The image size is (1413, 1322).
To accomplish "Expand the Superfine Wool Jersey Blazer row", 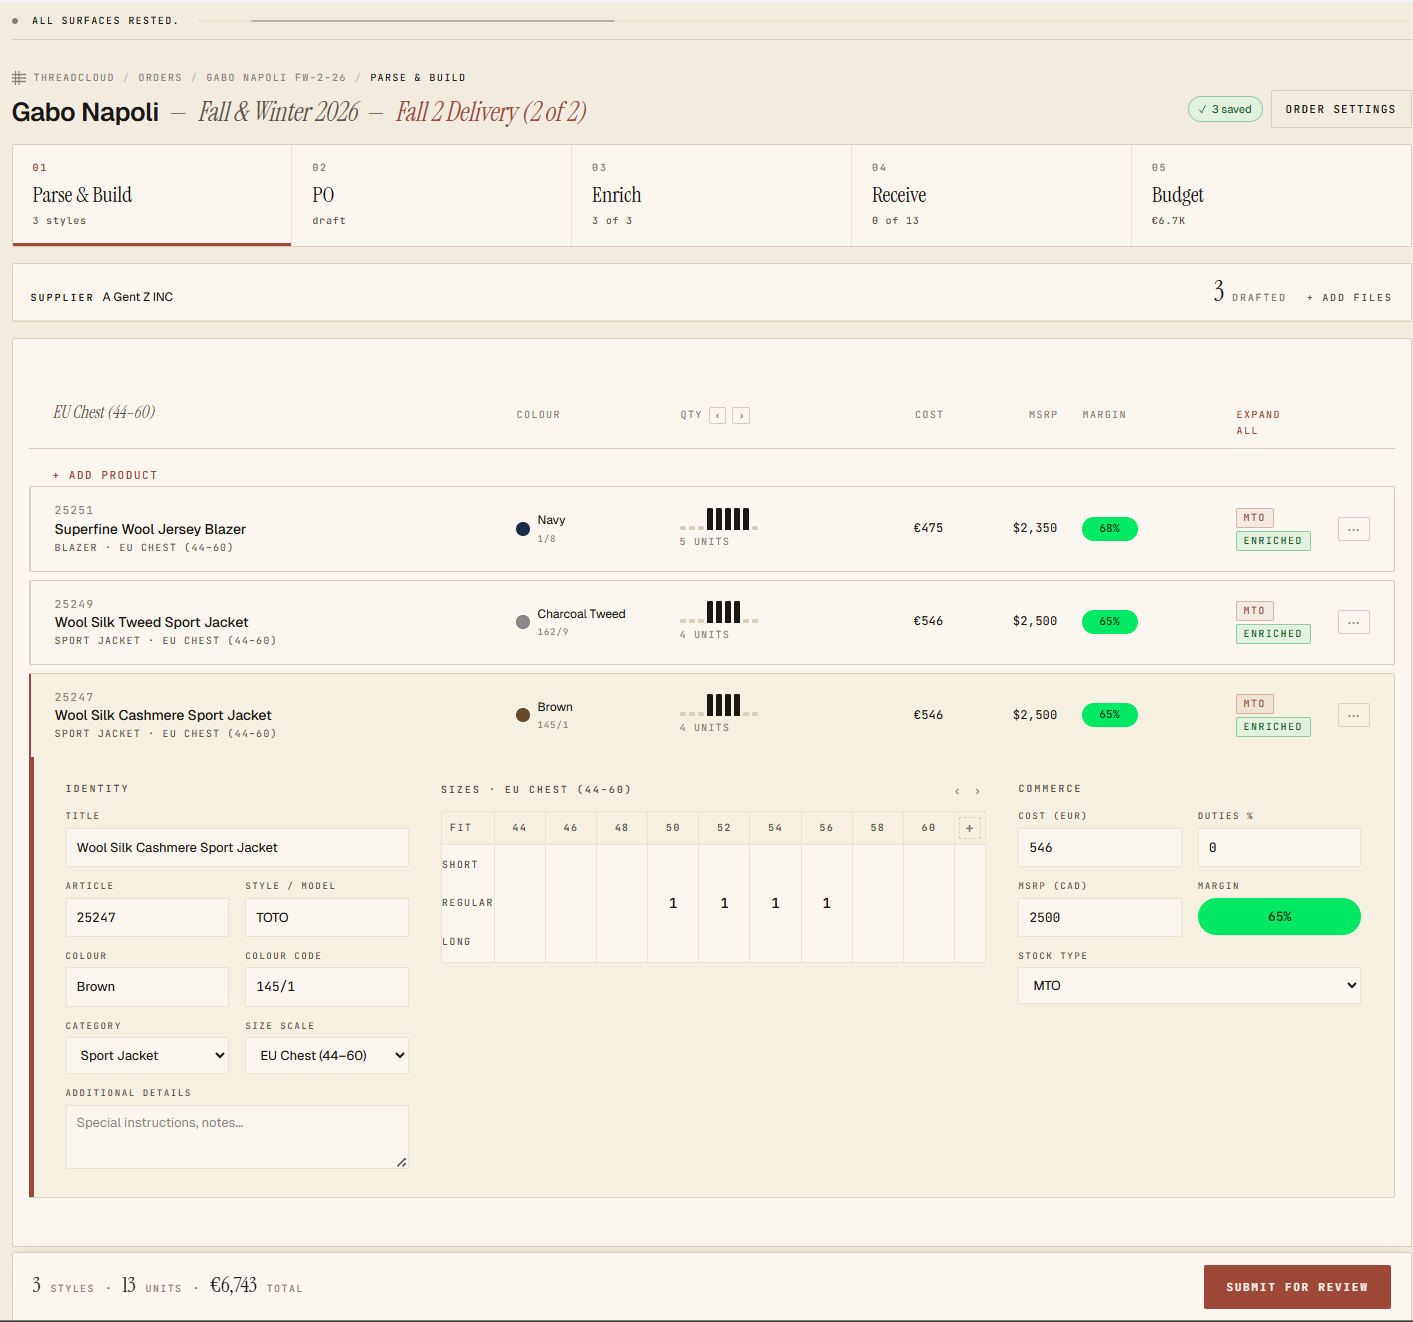I will pos(712,529).
